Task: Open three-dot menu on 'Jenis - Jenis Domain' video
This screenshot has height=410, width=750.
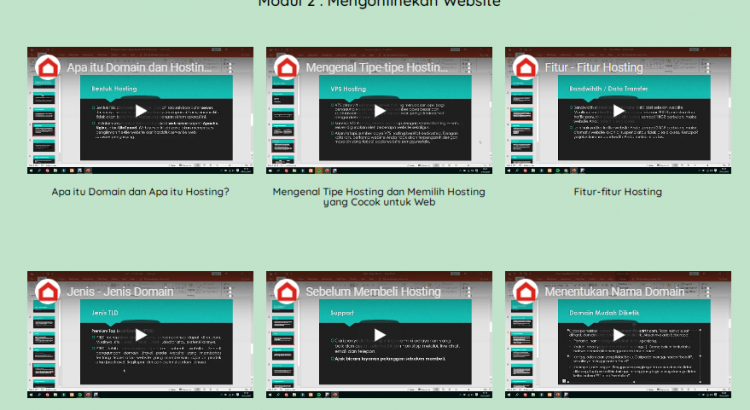Action: point(229,292)
